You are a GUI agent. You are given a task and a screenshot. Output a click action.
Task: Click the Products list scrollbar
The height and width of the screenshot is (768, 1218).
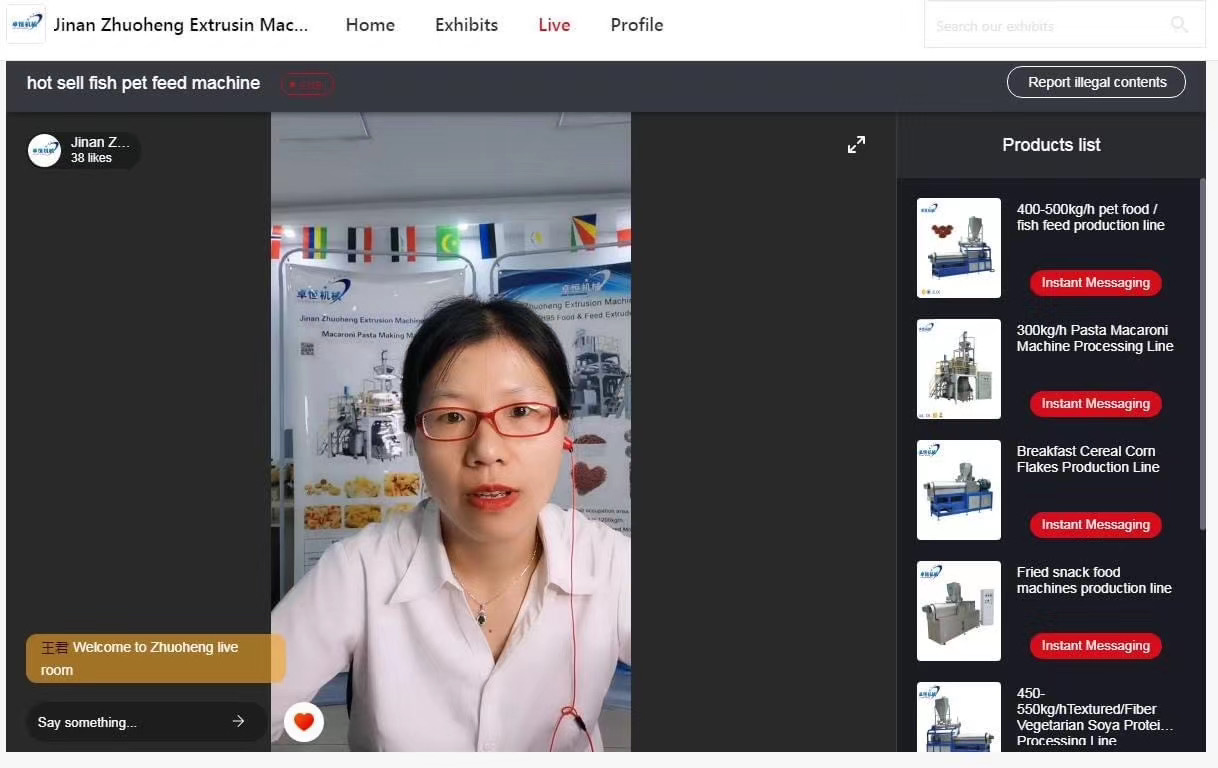tap(1202, 355)
